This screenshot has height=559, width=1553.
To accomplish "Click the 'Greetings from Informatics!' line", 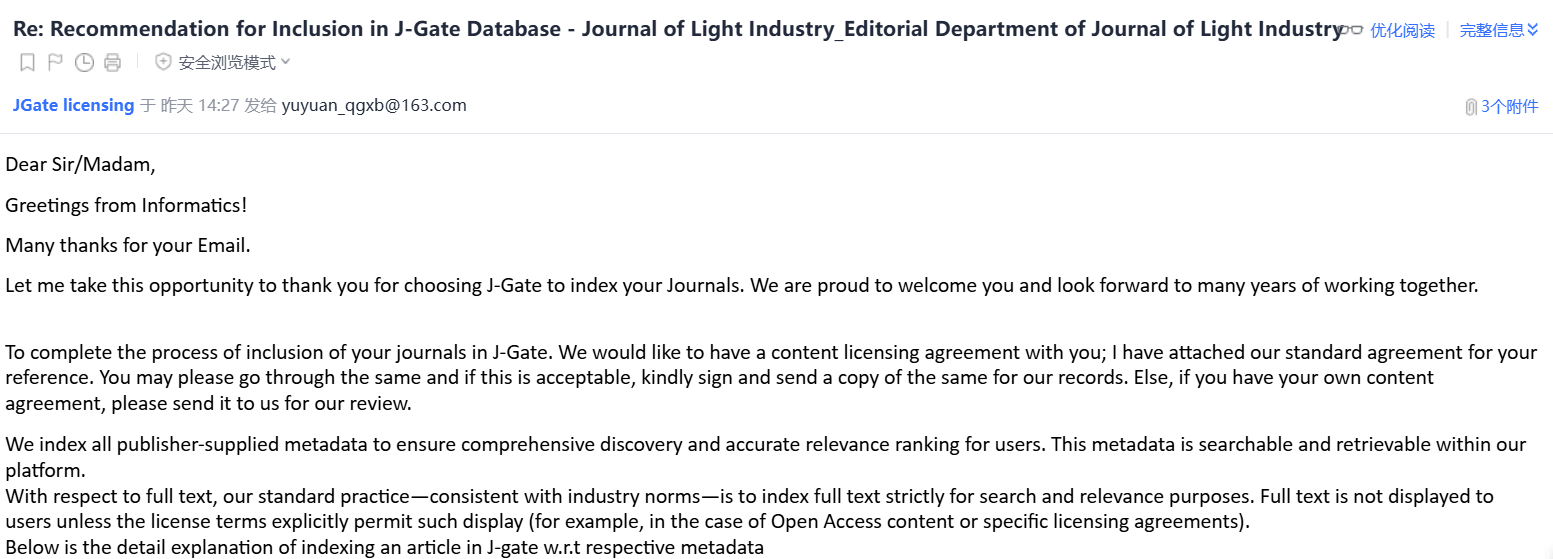I will point(126,205).
